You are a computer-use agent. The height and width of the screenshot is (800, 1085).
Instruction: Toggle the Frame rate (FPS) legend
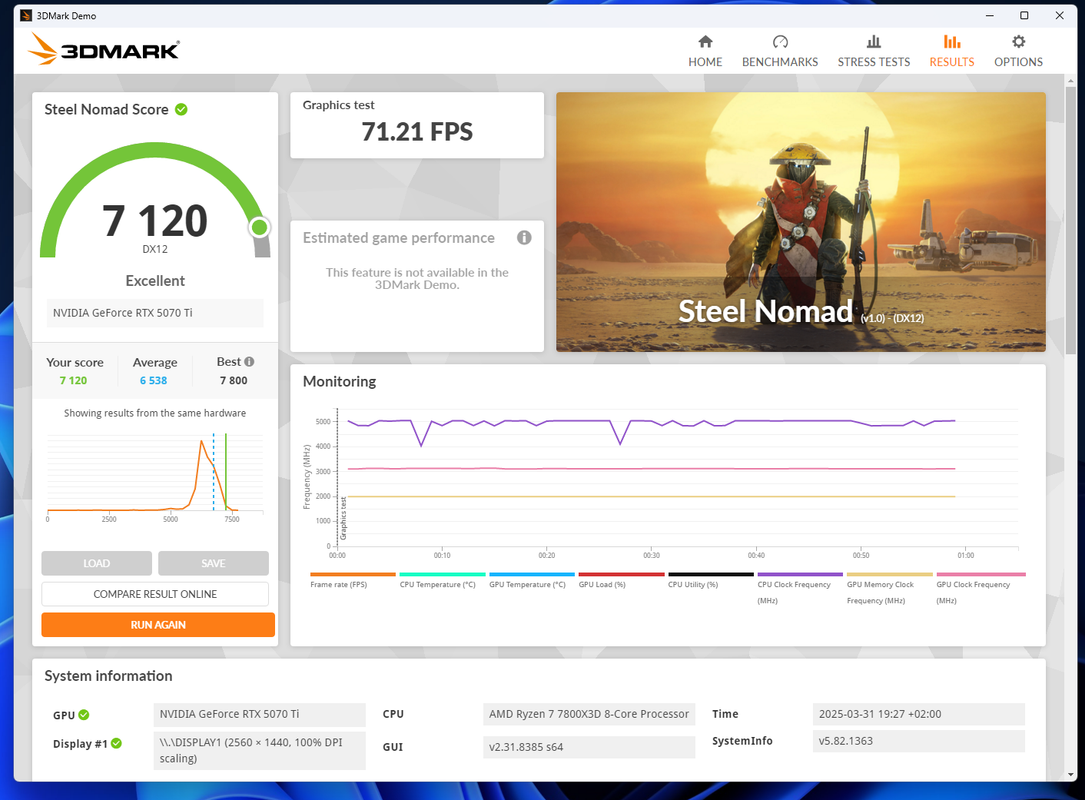pos(352,580)
